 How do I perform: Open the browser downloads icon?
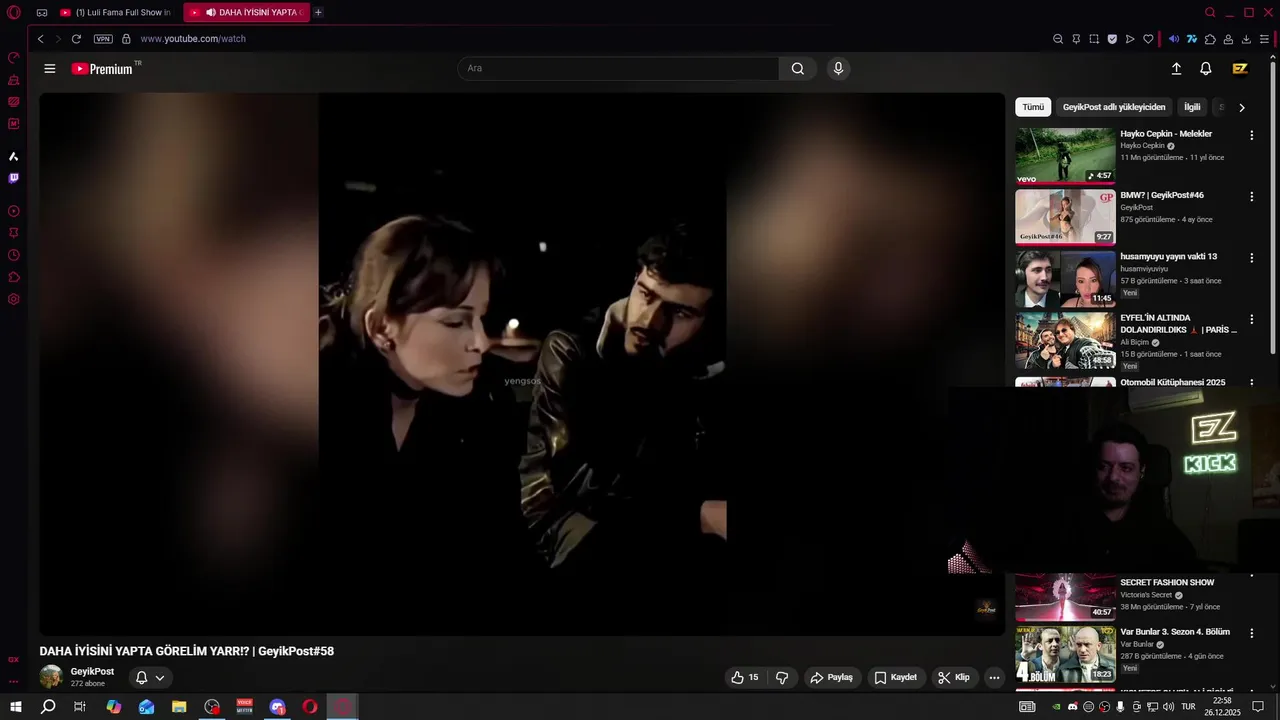tap(1246, 39)
